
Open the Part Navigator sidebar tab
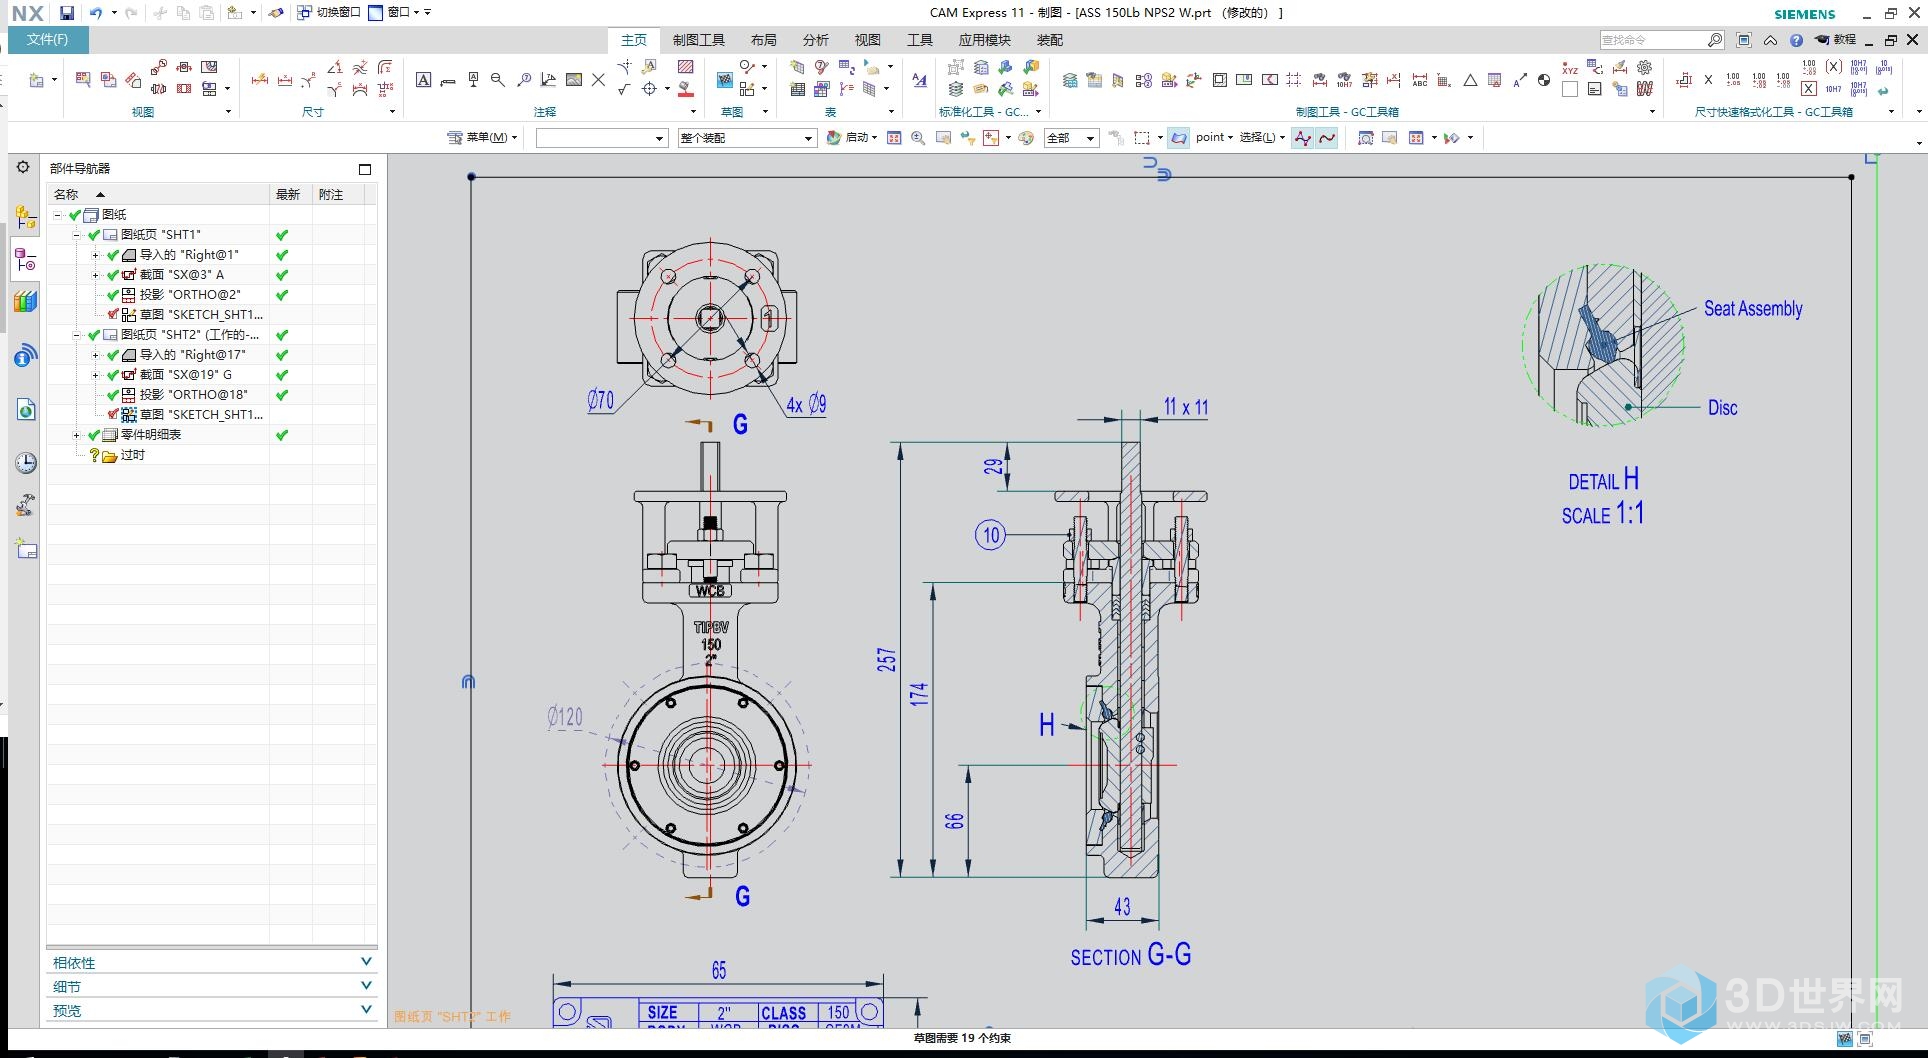pyautogui.click(x=26, y=261)
